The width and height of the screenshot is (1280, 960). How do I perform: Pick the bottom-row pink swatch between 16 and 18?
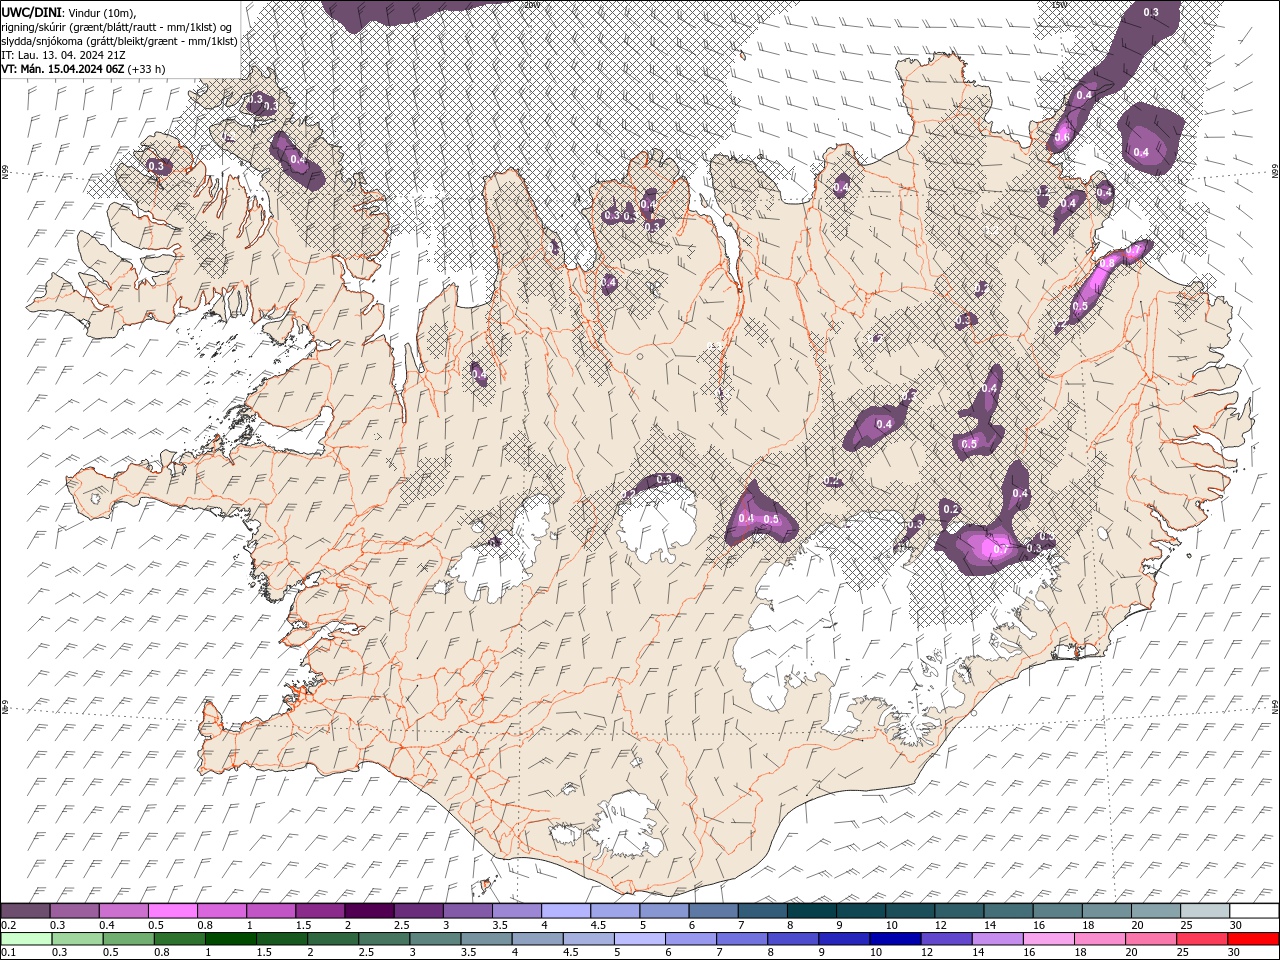(x=1047, y=939)
